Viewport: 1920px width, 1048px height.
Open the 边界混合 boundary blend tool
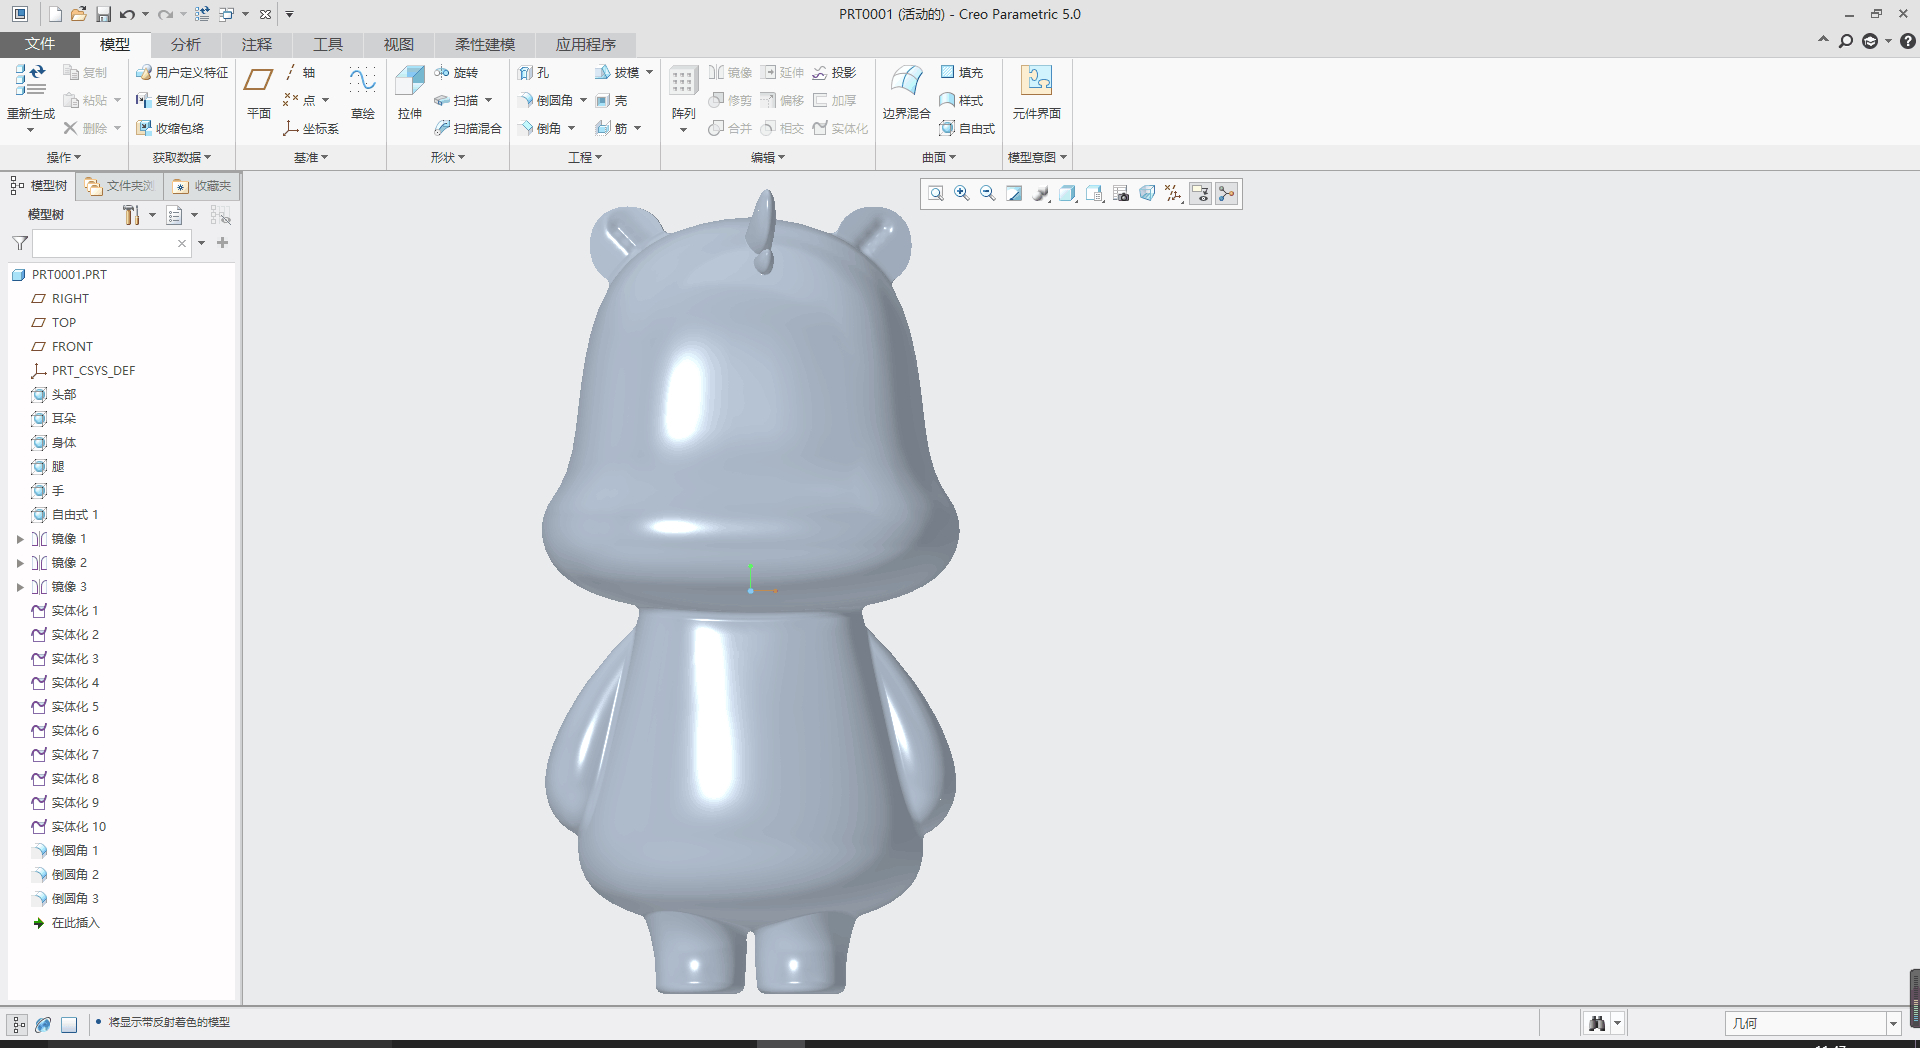click(906, 82)
